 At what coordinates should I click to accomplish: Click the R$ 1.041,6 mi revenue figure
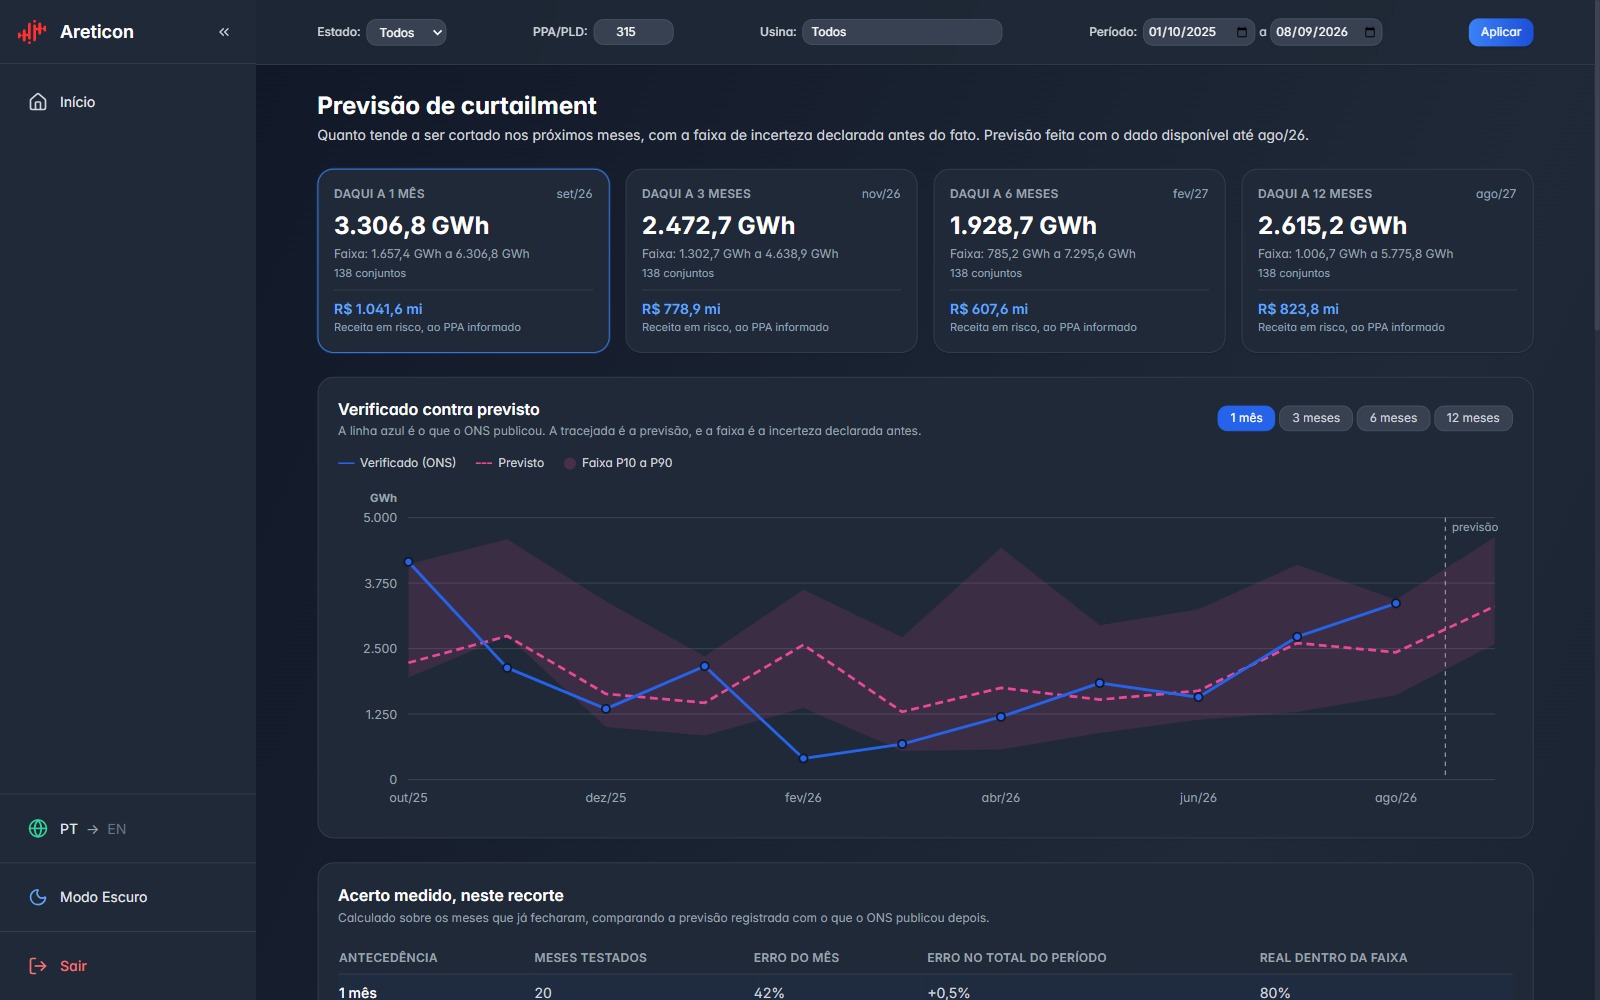(x=378, y=309)
